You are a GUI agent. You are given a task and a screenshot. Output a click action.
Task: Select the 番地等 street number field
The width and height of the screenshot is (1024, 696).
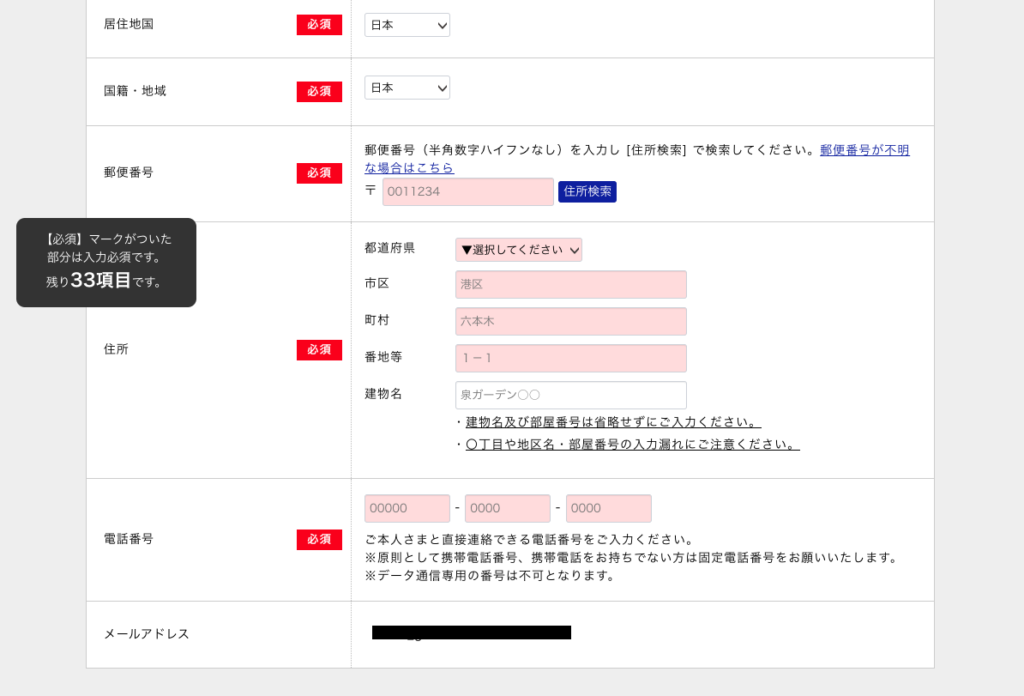click(570, 358)
